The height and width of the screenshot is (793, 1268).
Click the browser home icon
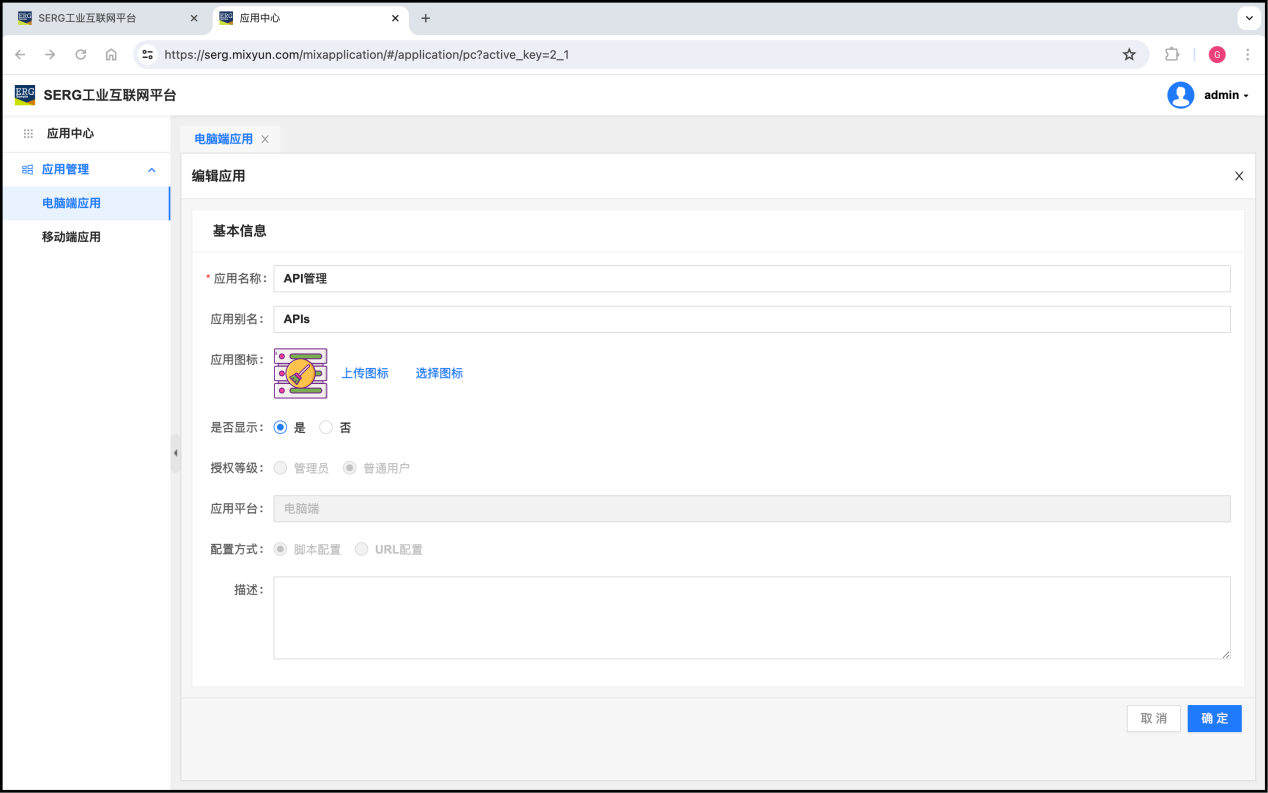[111, 55]
